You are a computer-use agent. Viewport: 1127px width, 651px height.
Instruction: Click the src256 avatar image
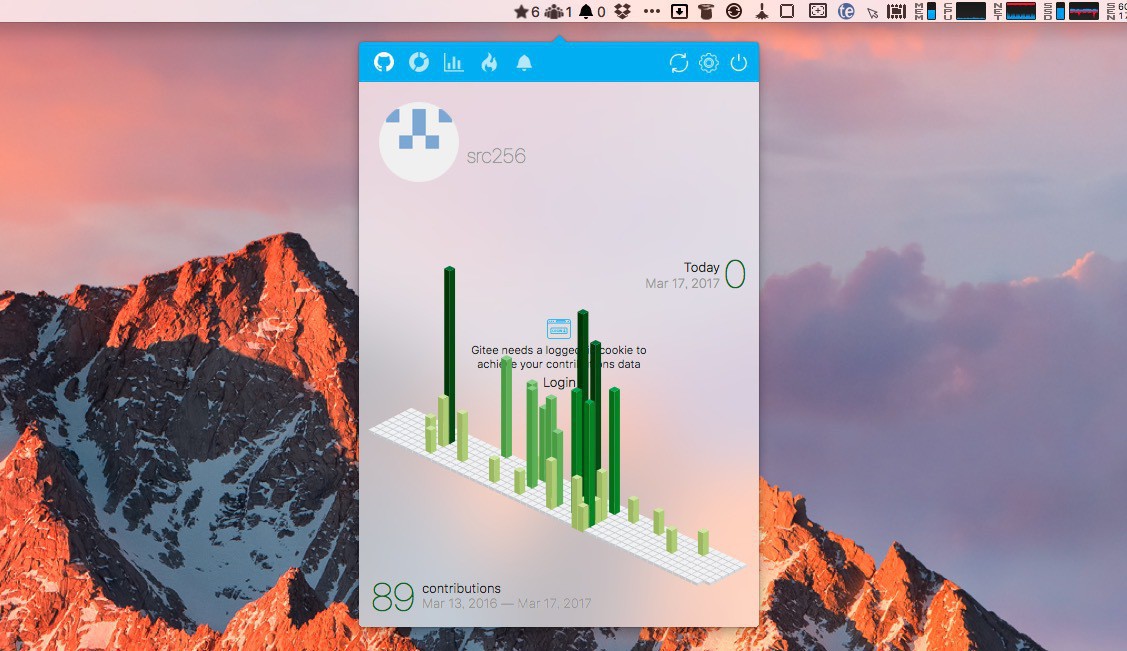419,142
